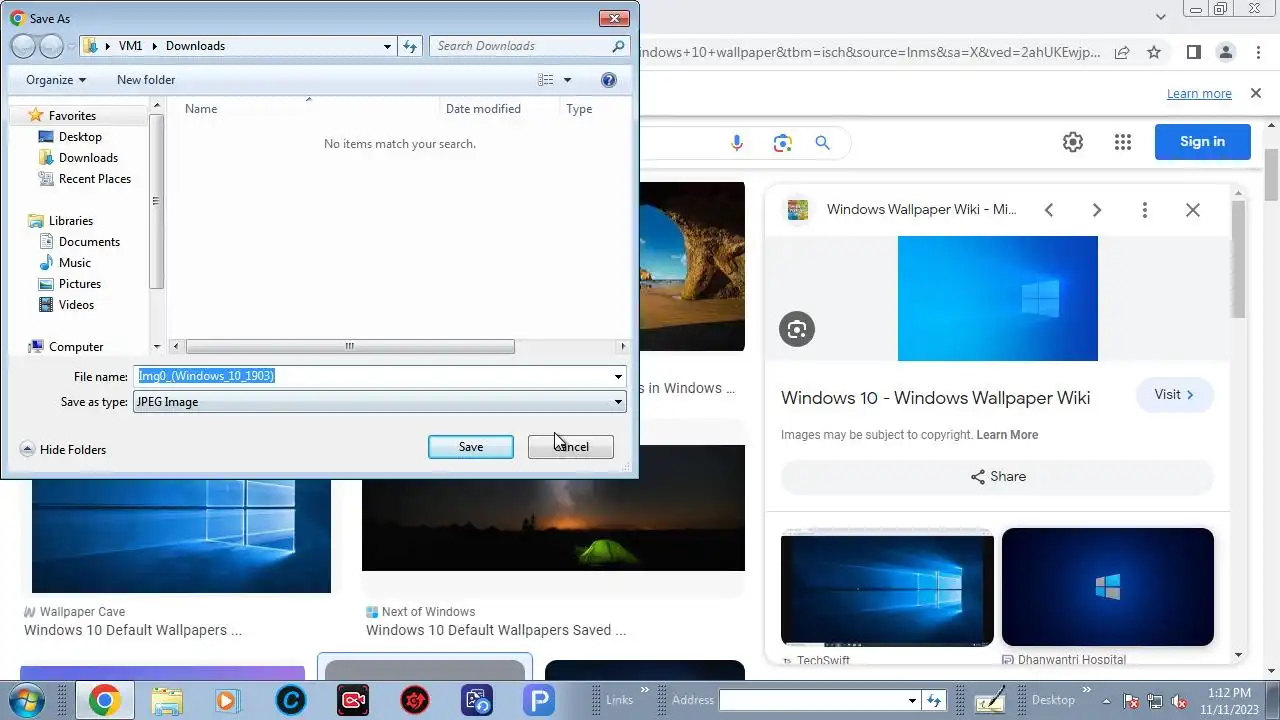Open the Documents library
This screenshot has height=720, width=1280.
click(x=89, y=242)
